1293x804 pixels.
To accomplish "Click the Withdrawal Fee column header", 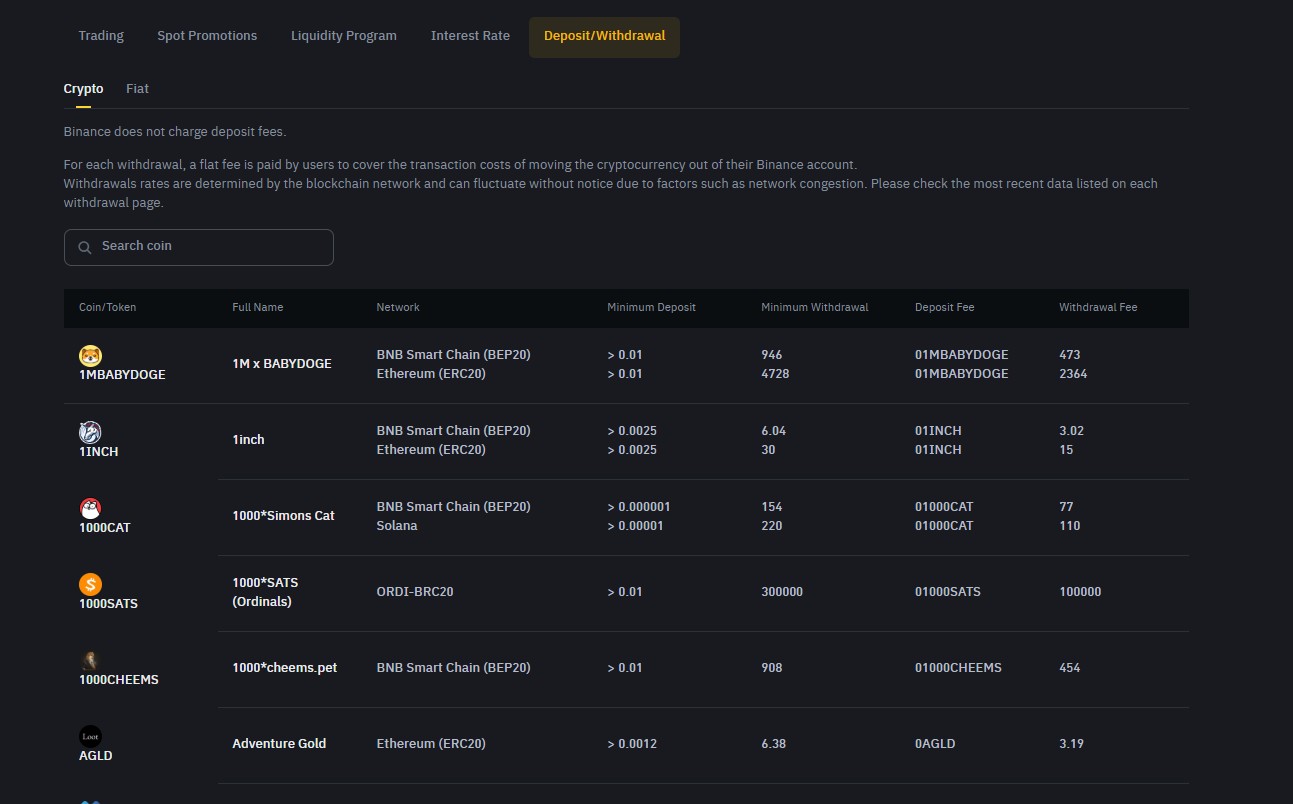I will point(1097,308).
